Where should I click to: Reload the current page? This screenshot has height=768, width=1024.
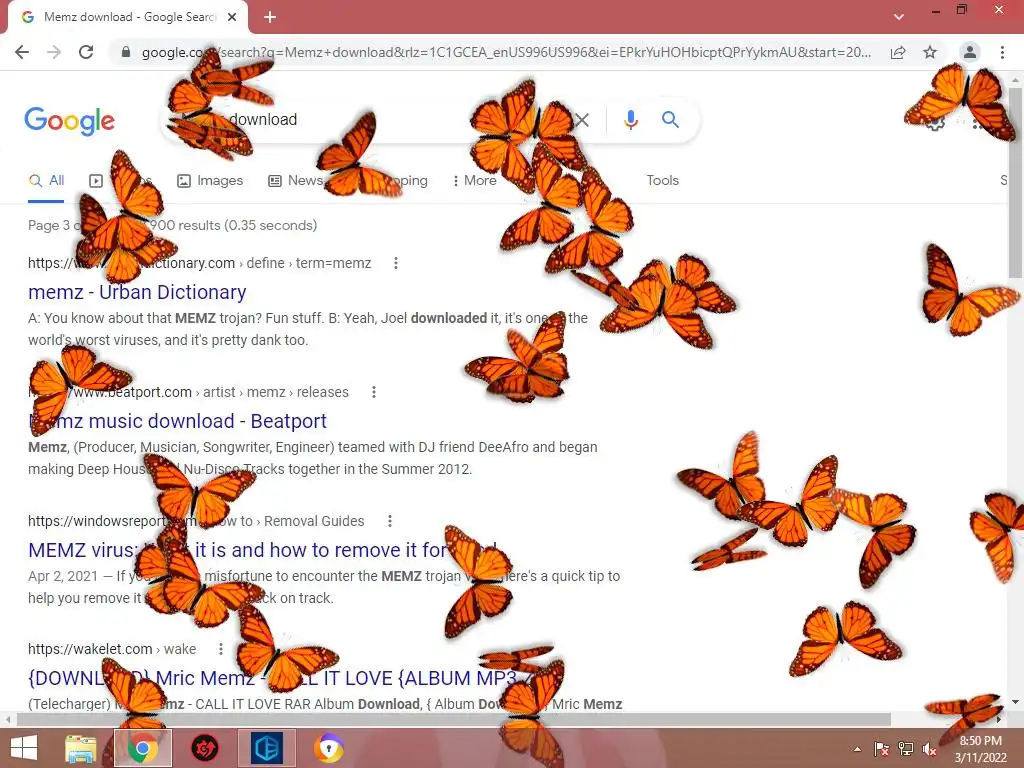point(86,52)
